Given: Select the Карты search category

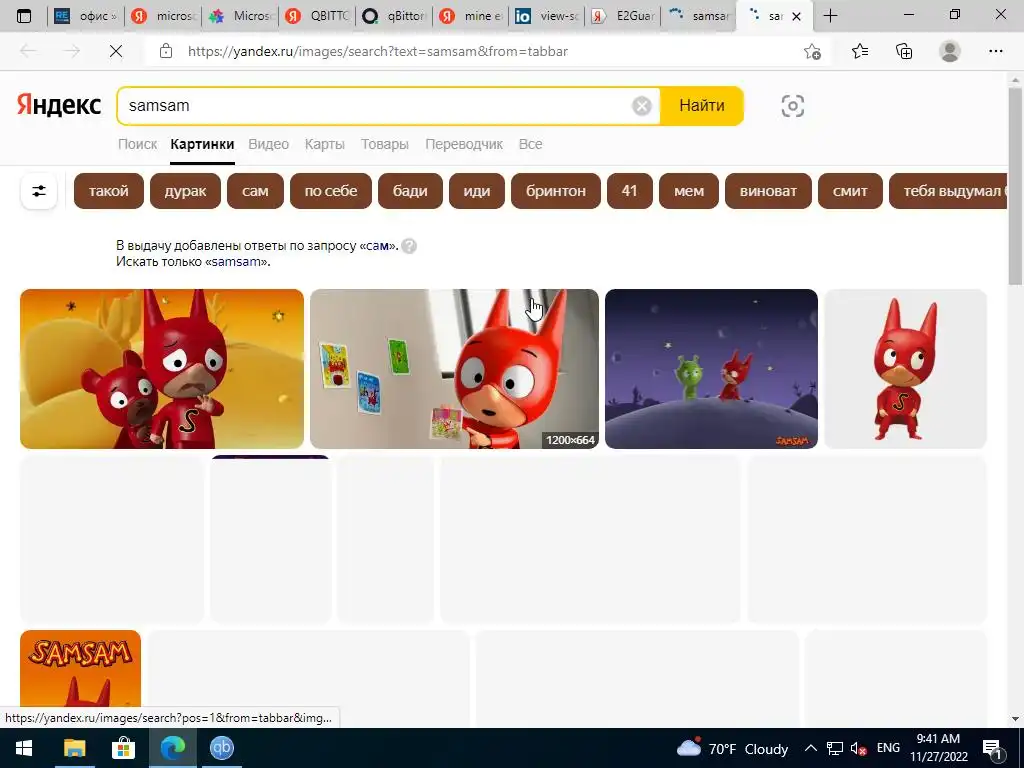Looking at the screenshot, I should tap(325, 144).
